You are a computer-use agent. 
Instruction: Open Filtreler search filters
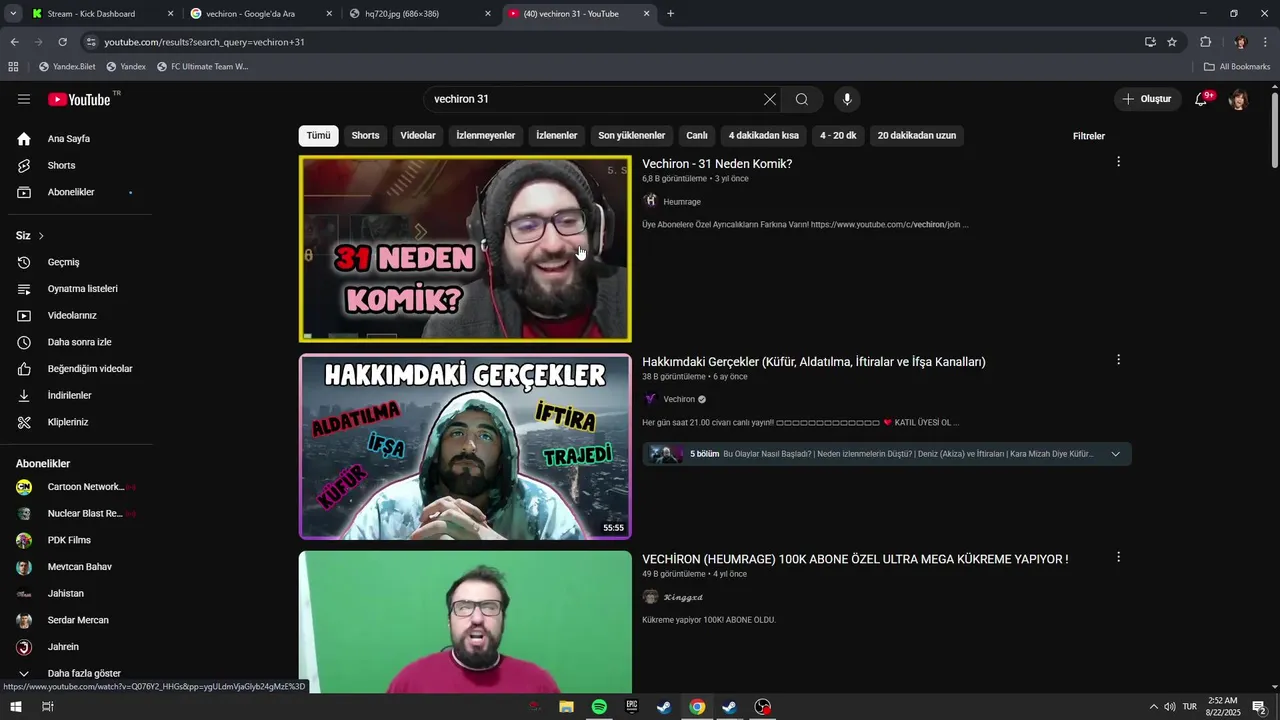click(1089, 136)
